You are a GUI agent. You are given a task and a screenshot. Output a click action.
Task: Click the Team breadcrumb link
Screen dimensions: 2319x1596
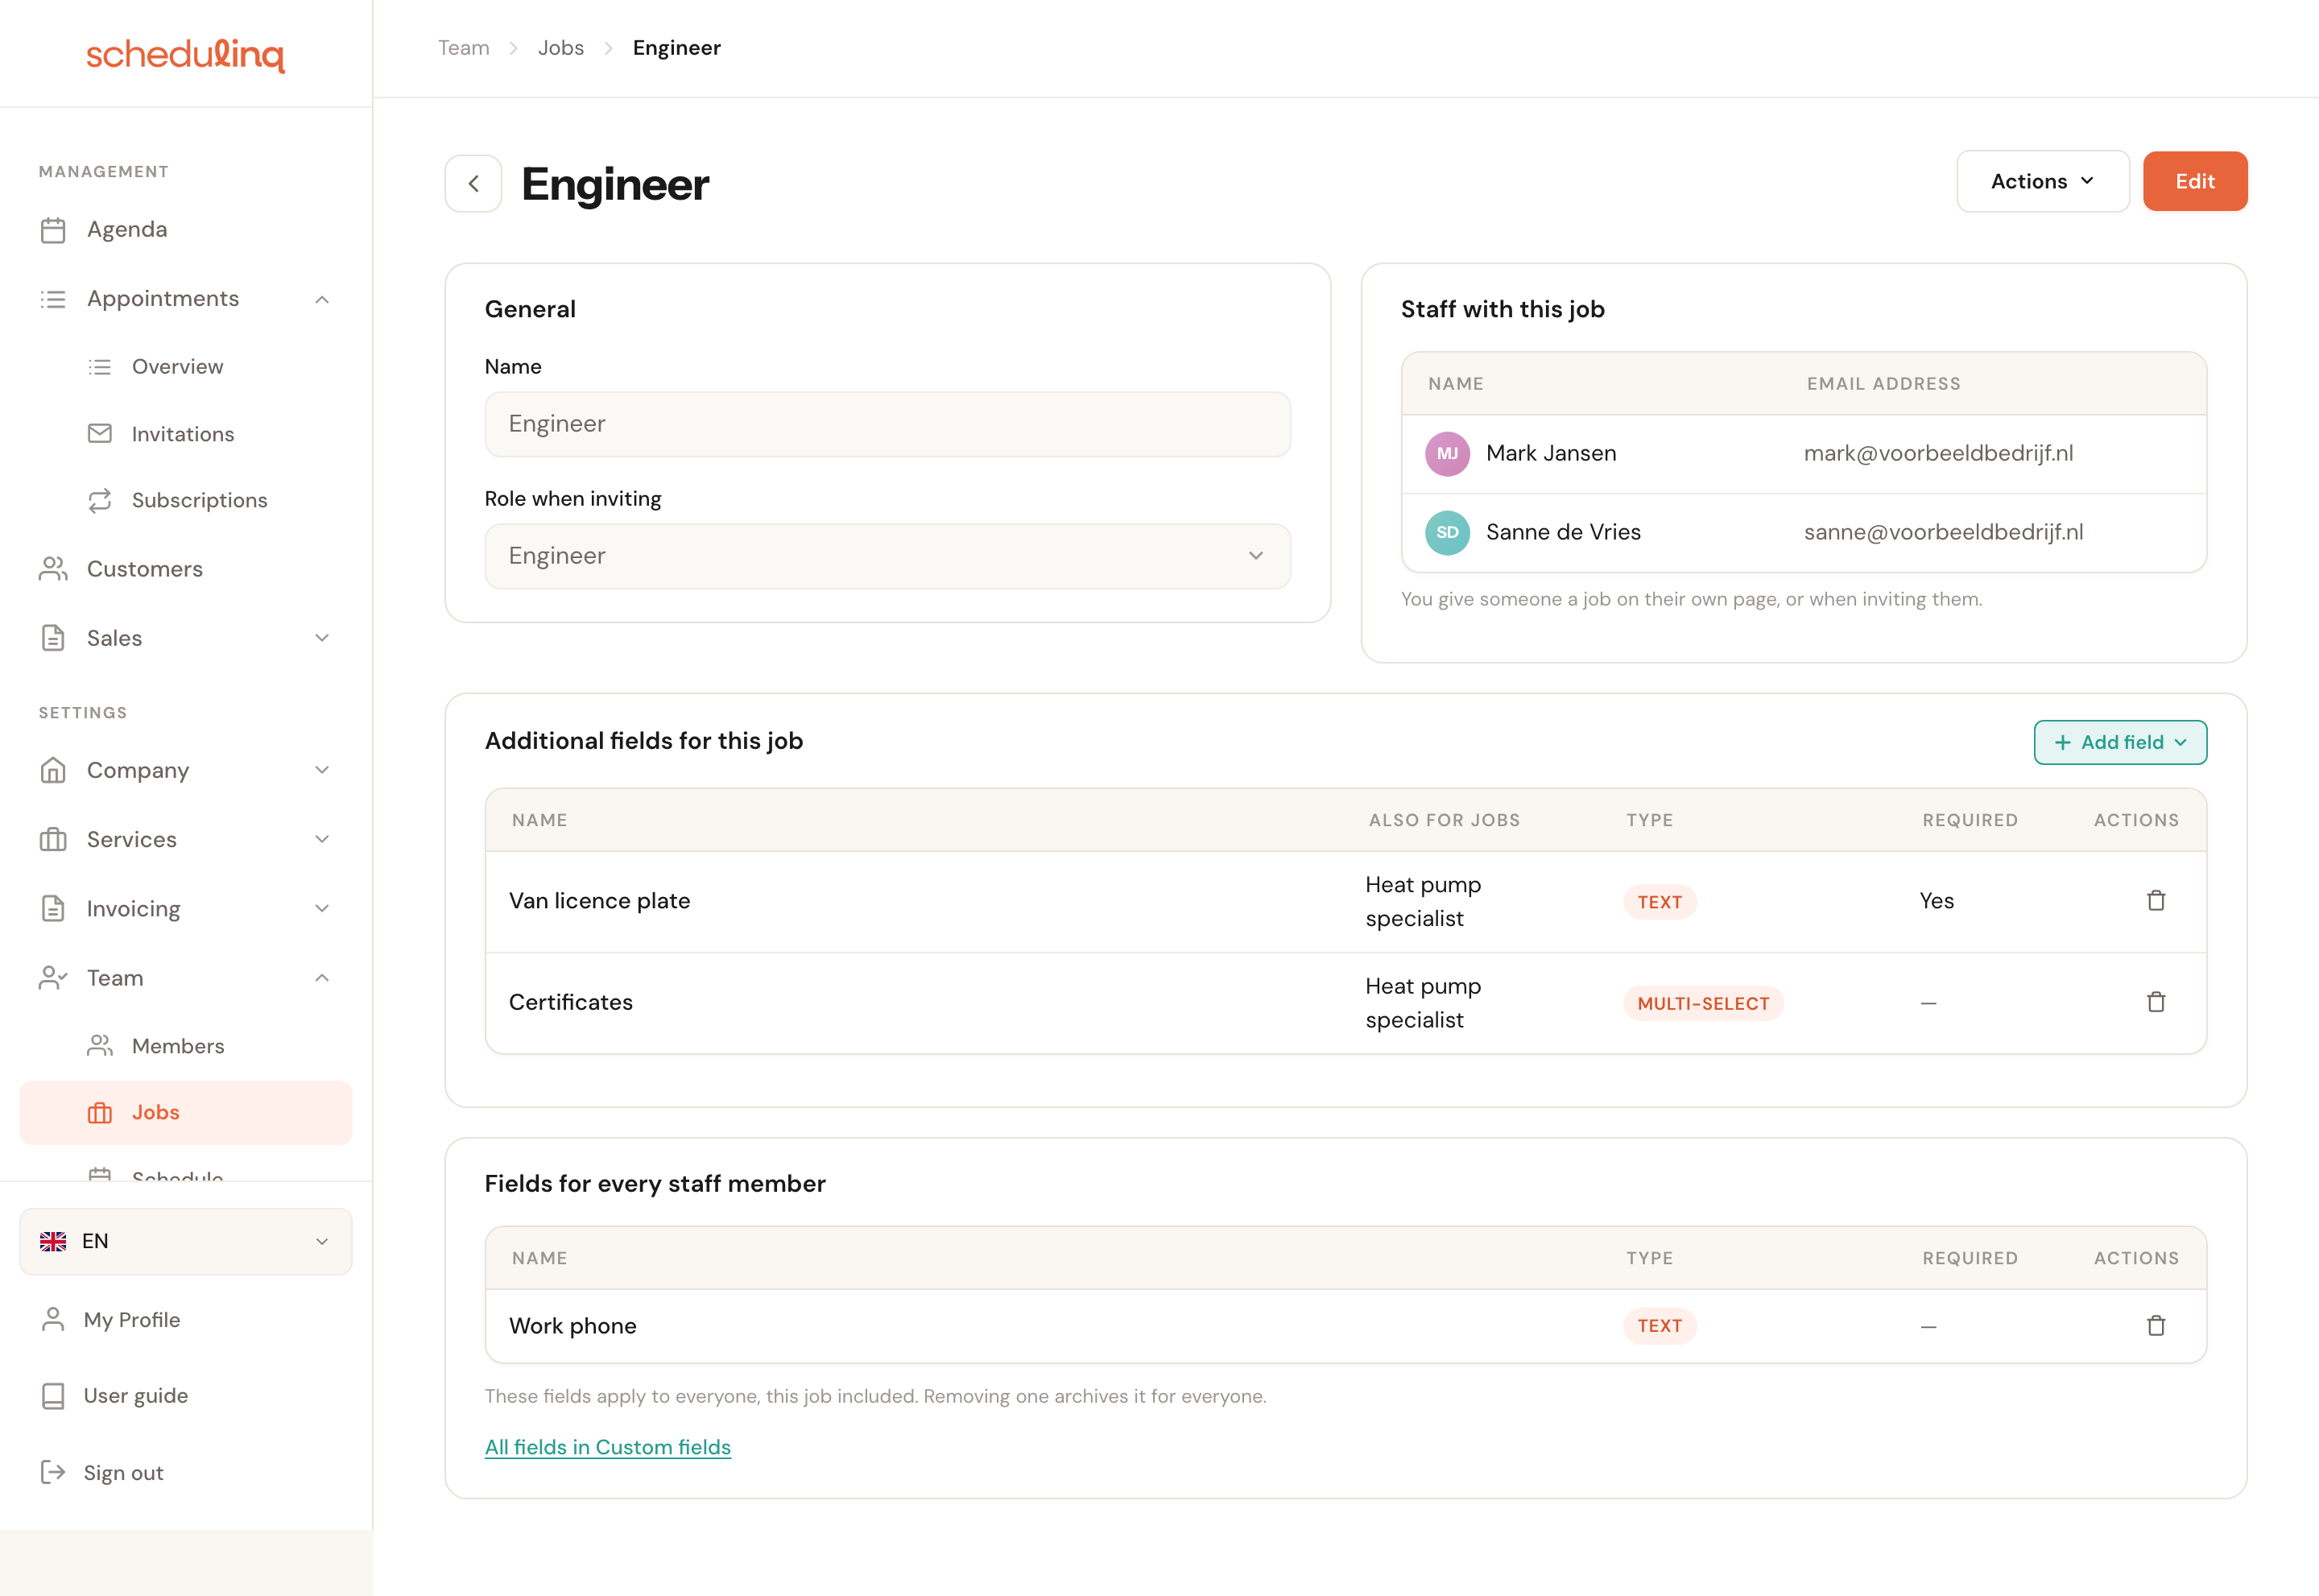click(x=464, y=48)
